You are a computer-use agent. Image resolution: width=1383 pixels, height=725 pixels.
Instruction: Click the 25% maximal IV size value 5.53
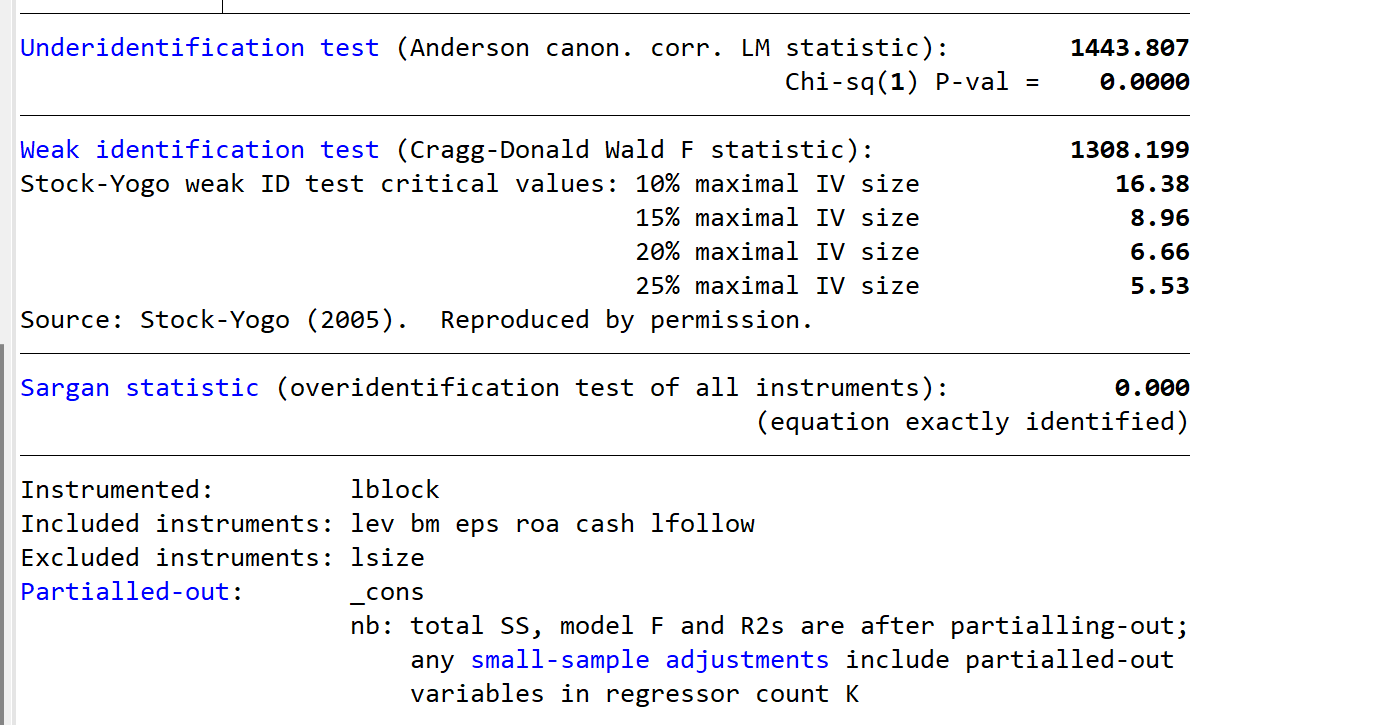pos(1160,286)
